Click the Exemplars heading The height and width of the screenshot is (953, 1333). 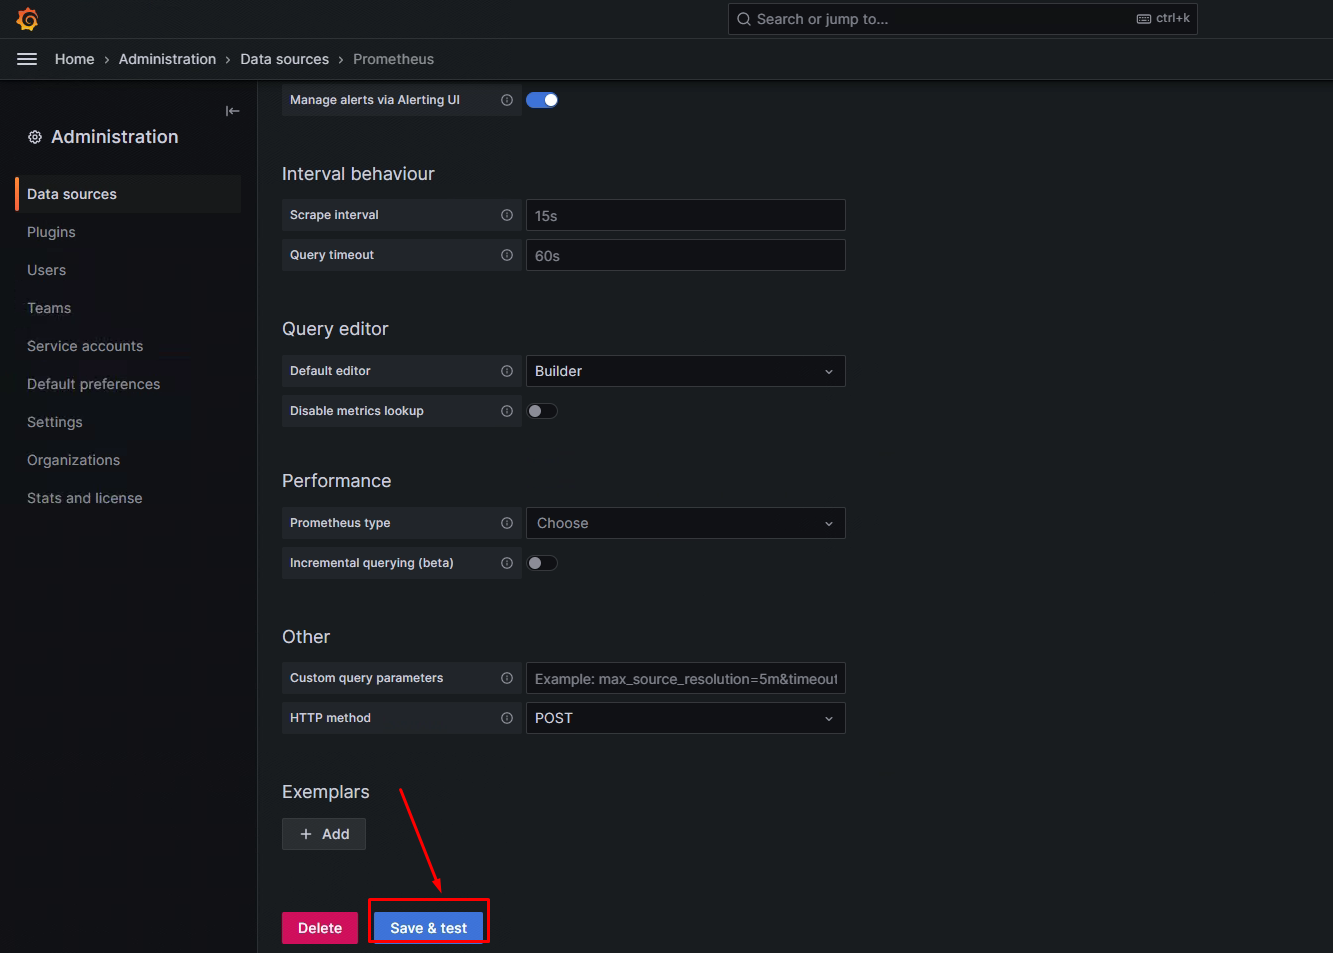point(325,792)
